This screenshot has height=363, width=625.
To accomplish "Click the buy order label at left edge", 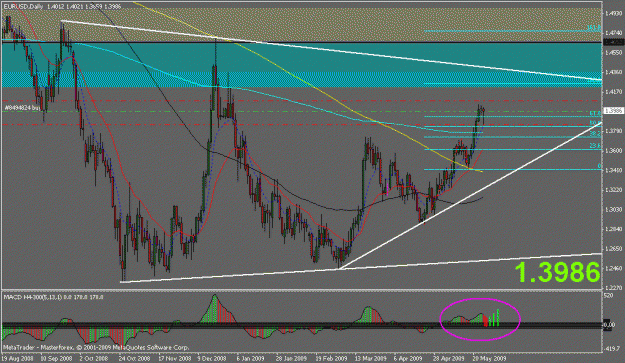I will (22, 108).
